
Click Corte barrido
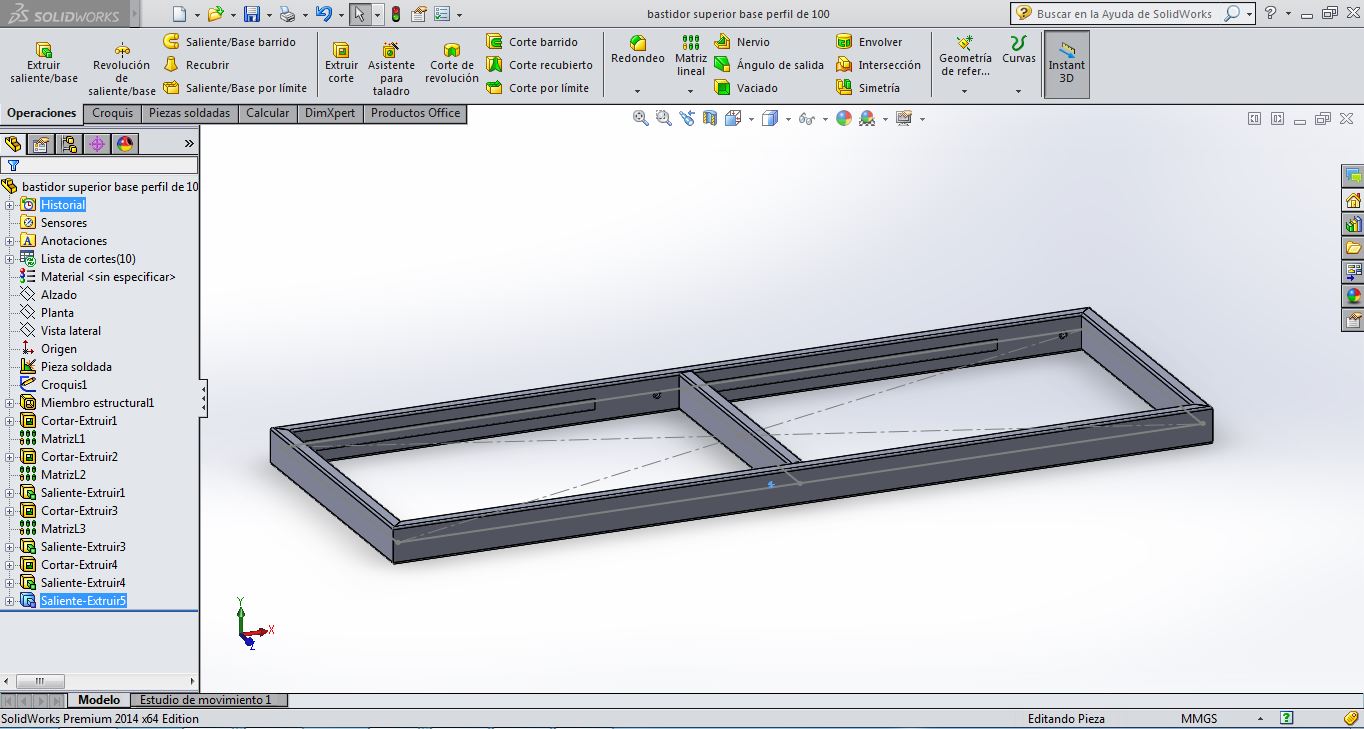click(x=532, y=42)
